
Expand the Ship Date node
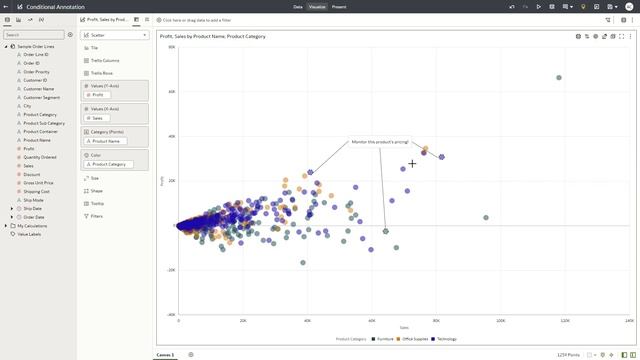pos(12,209)
